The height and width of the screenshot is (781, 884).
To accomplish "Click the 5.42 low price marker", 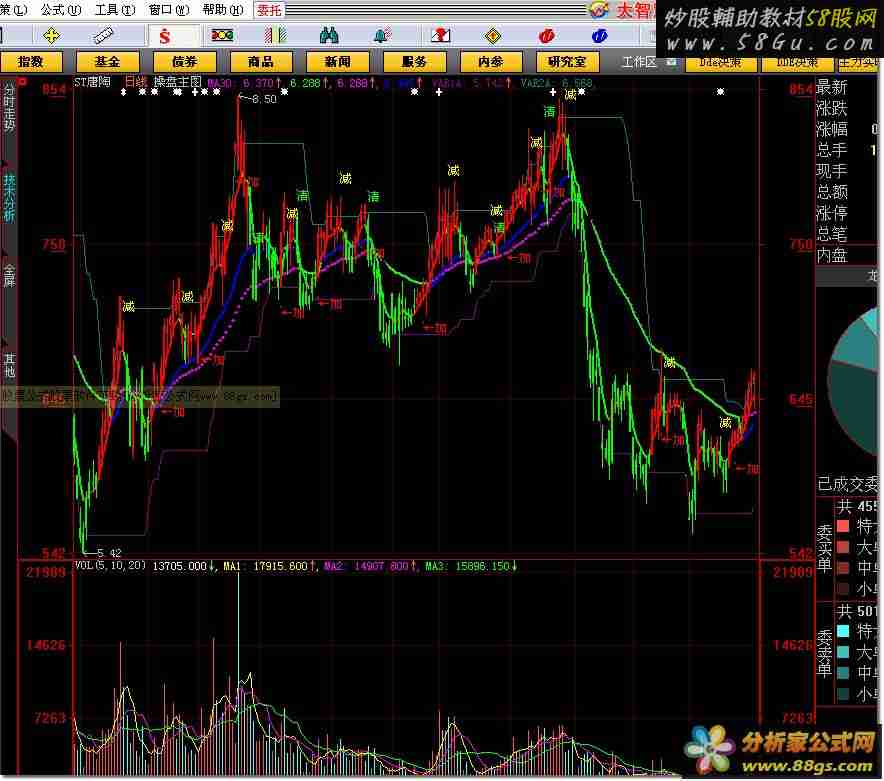I will coord(109,553).
